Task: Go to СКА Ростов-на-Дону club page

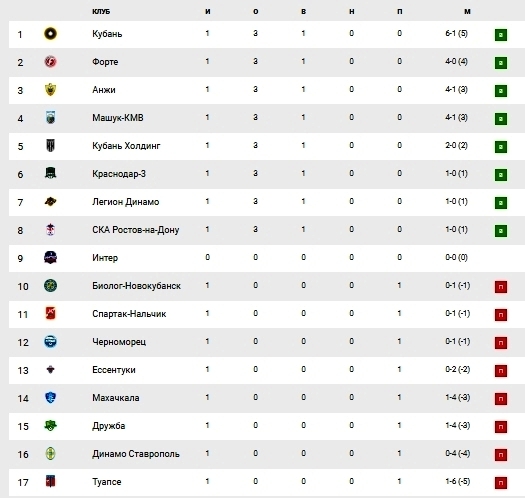Action: point(136,230)
